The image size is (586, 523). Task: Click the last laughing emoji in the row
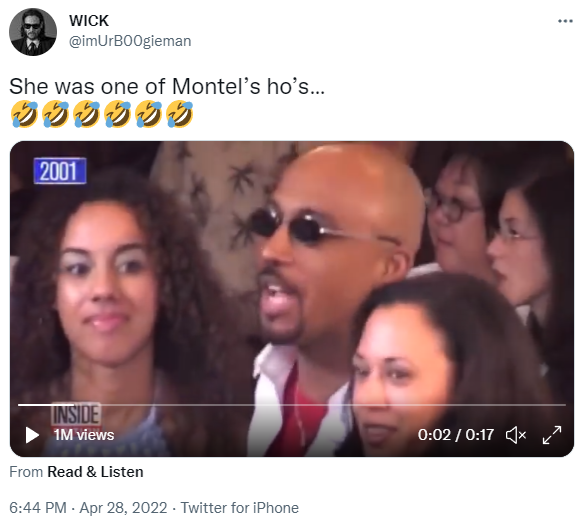pos(180,114)
